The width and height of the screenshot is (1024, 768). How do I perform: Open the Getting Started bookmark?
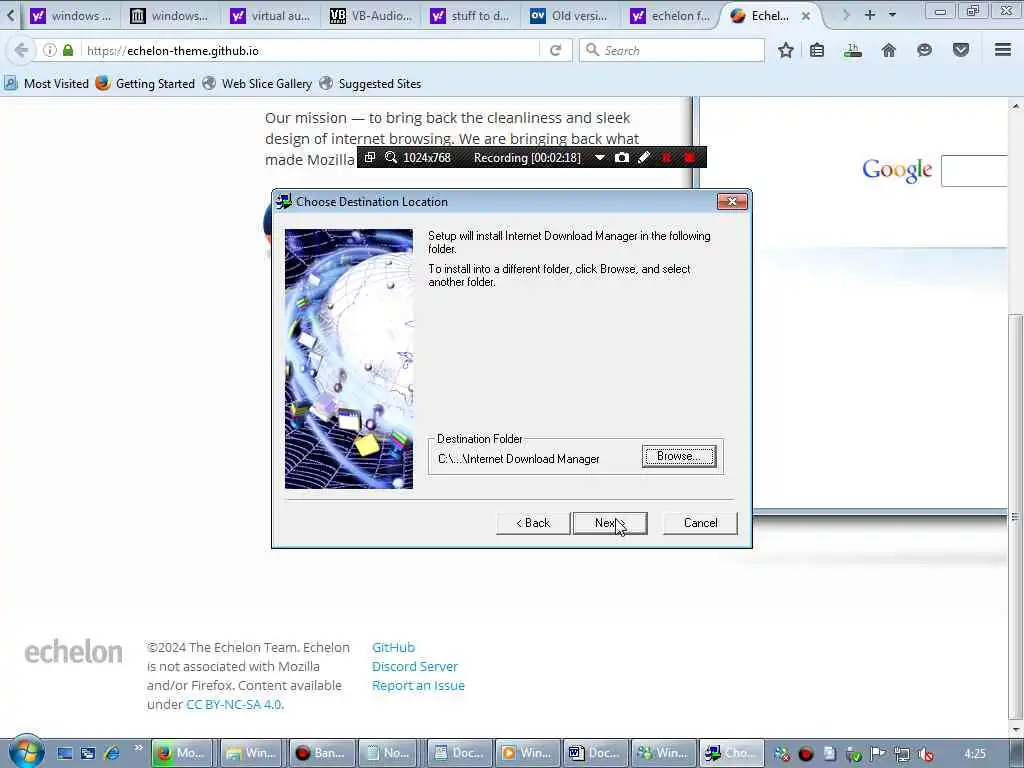point(146,84)
